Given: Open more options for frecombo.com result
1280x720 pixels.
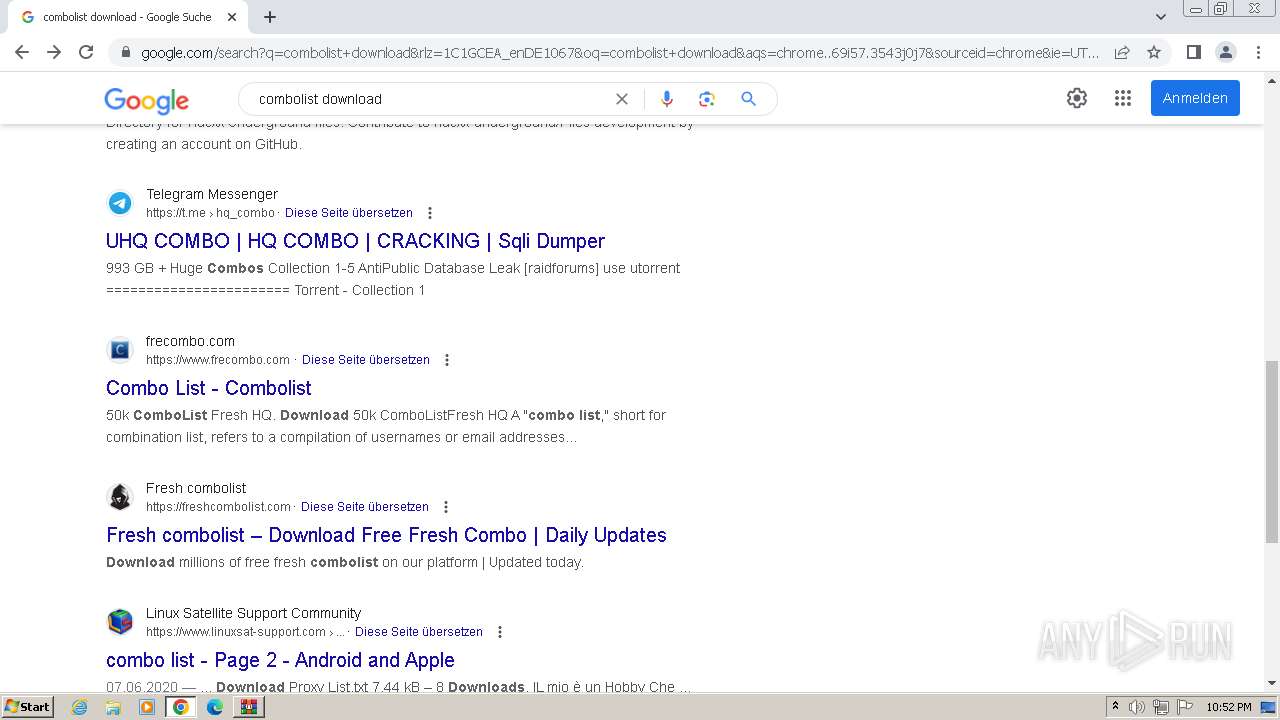Looking at the screenshot, I should click(x=447, y=360).
